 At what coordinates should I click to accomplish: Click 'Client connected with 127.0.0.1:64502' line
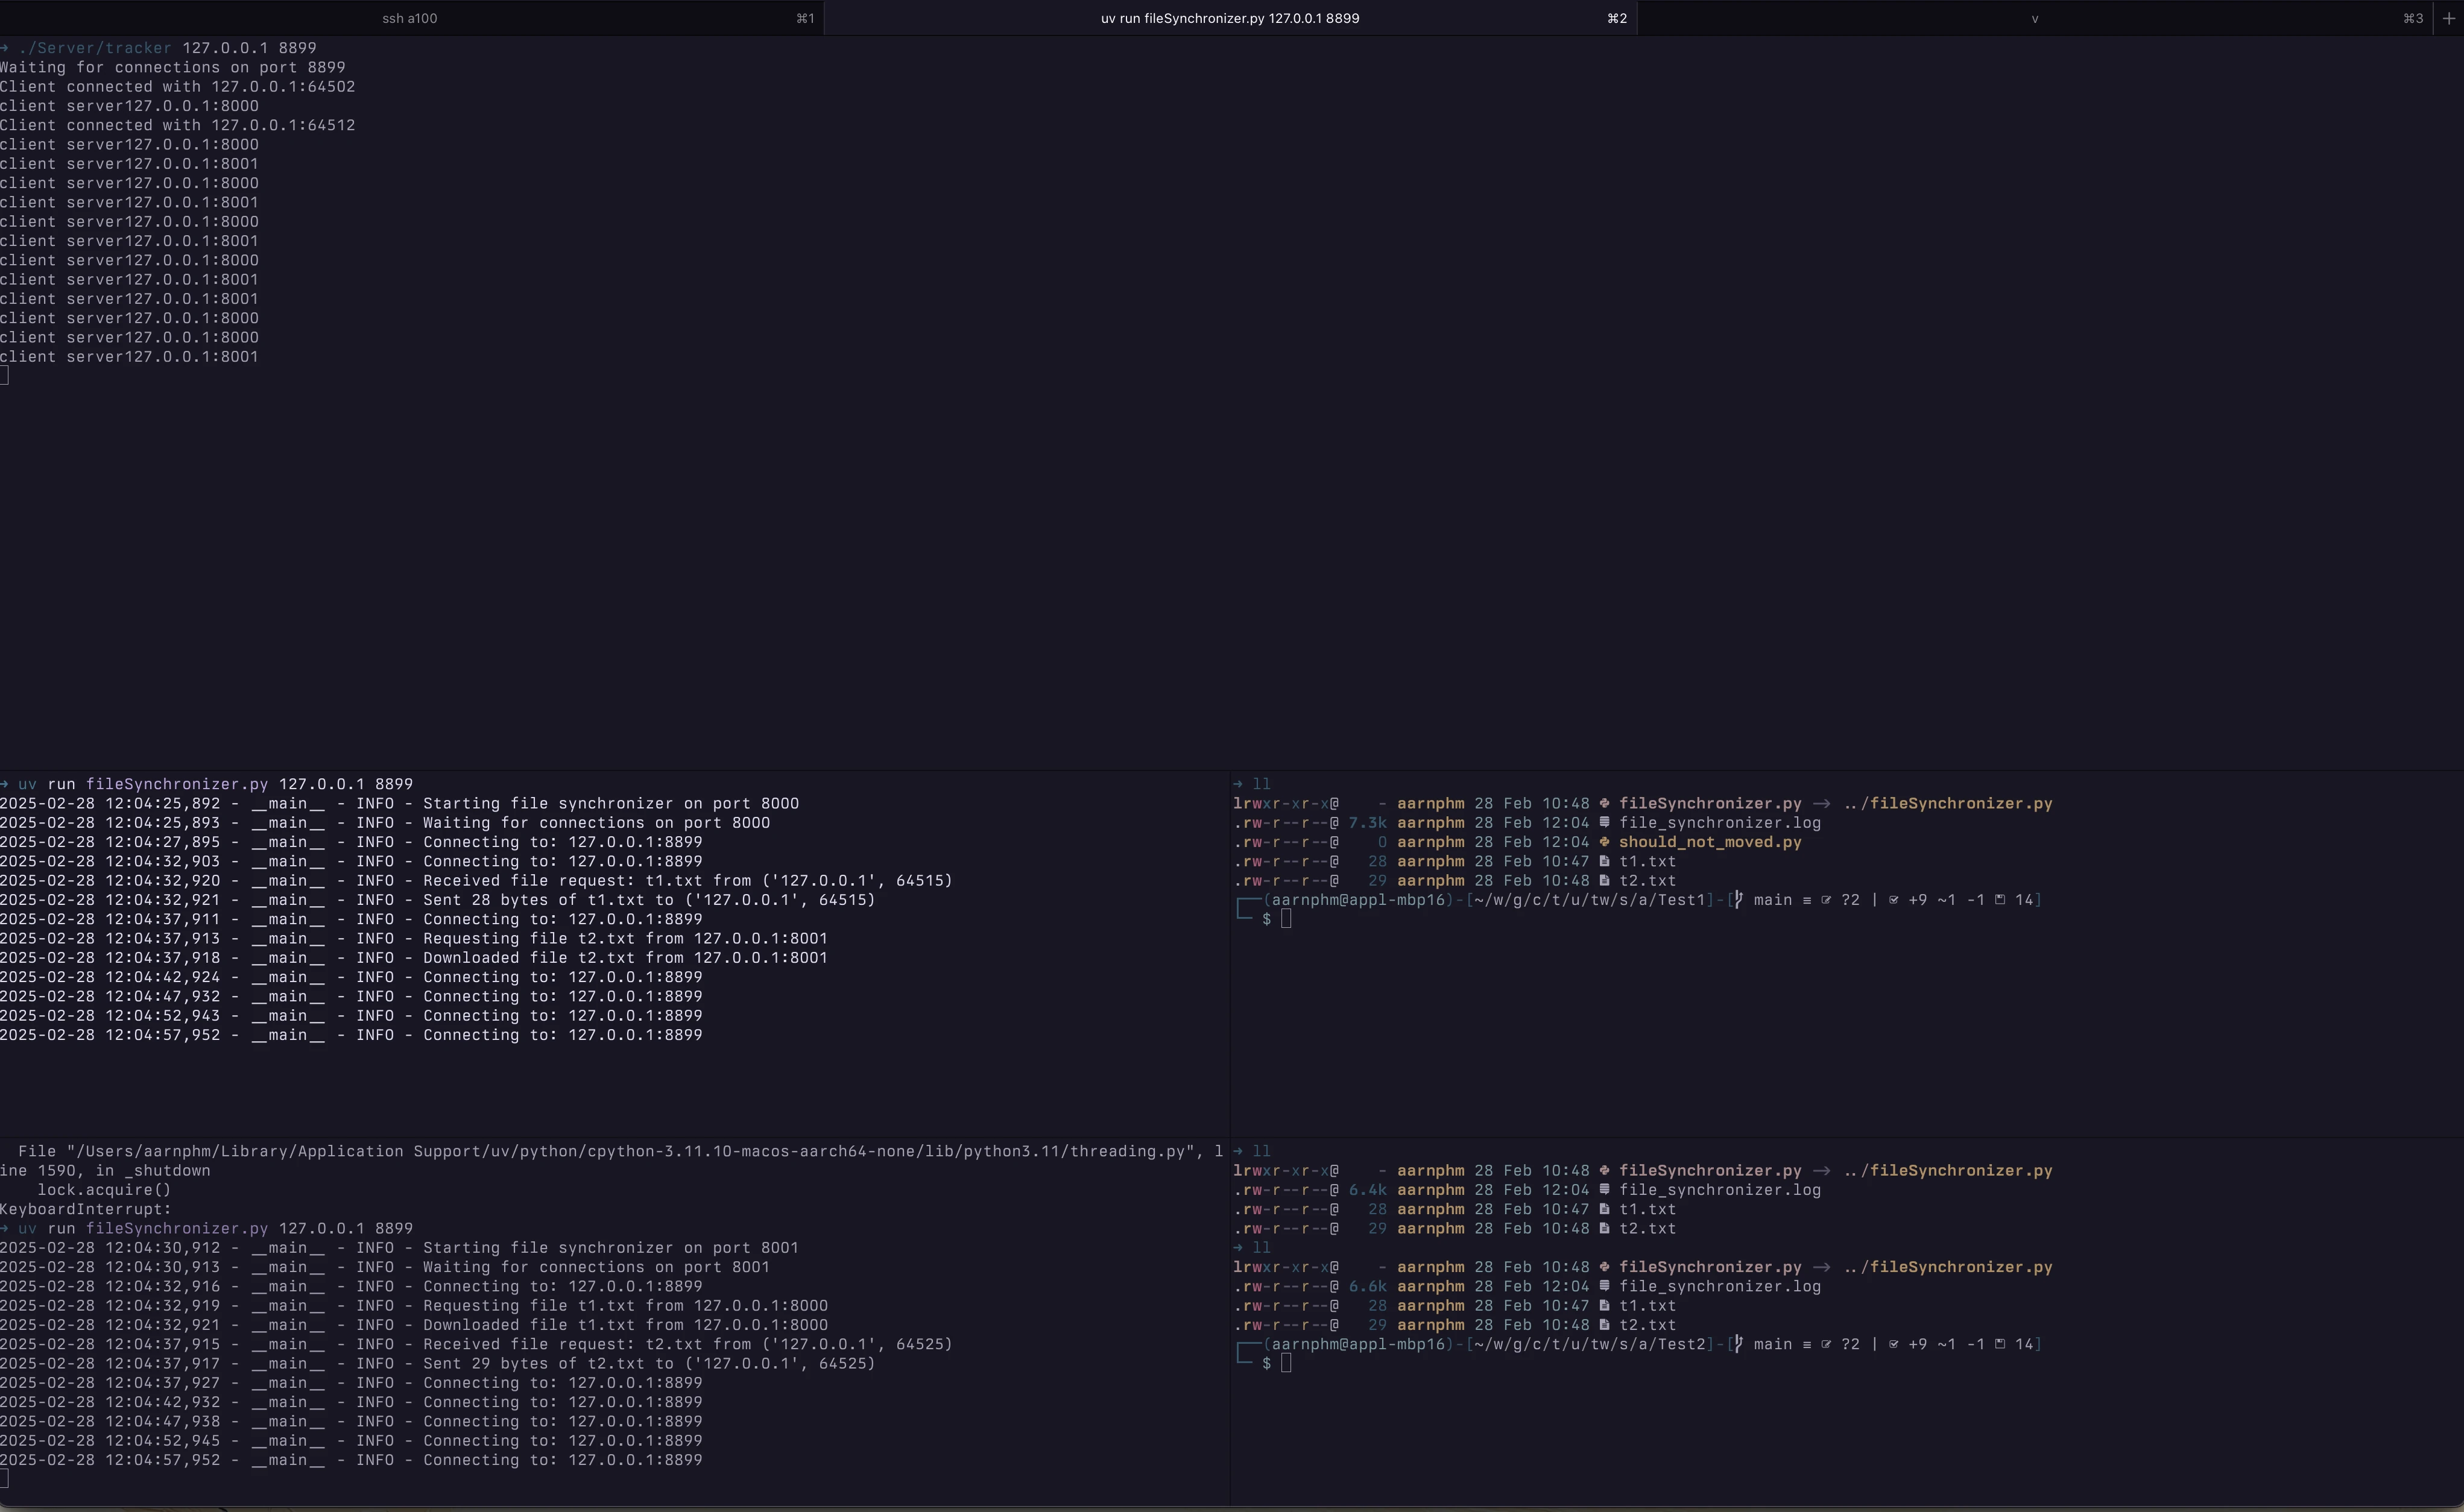(178, 87)
